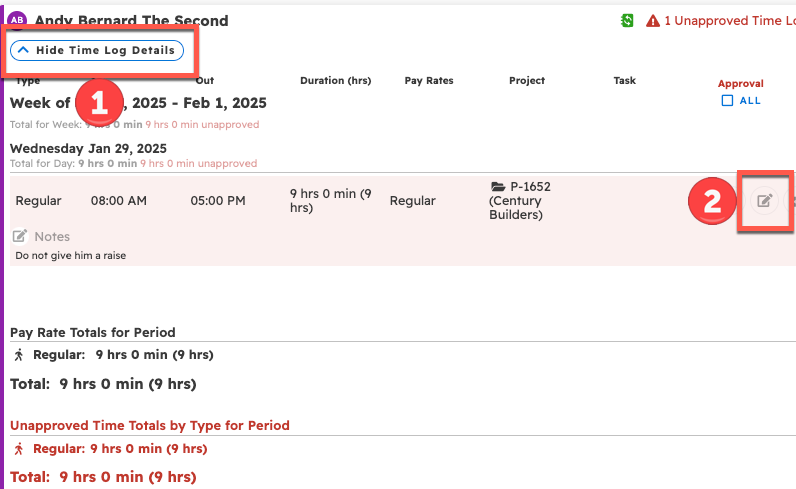The width and height of the screenshot is (796, 489).
Task: Click the AB user avatar icon
Action: click(17, 20)
